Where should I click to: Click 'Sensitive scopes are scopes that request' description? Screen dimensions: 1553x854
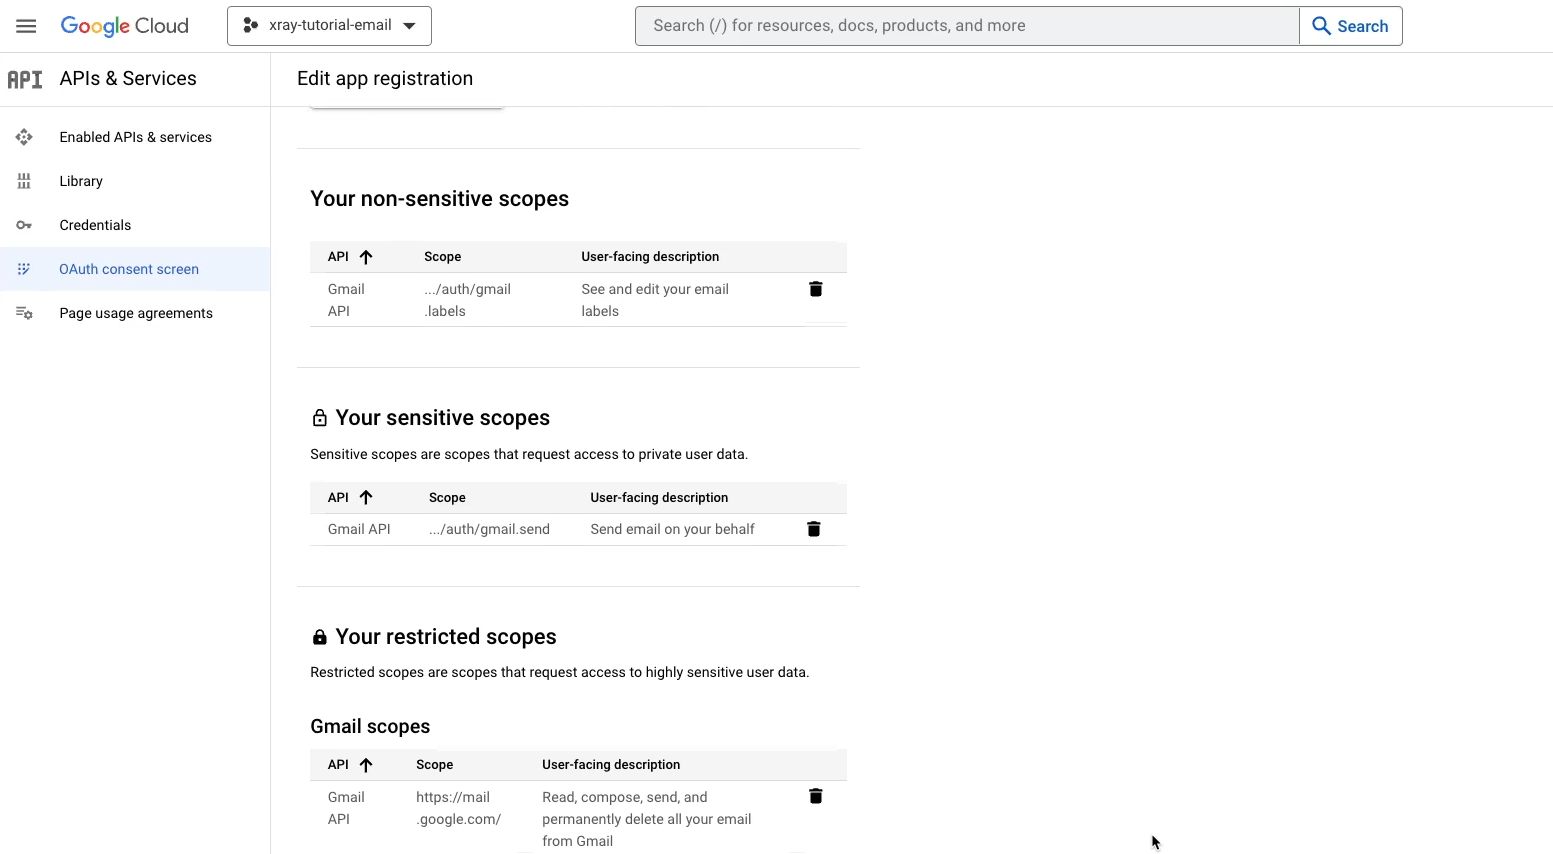(x=529, y=454)
